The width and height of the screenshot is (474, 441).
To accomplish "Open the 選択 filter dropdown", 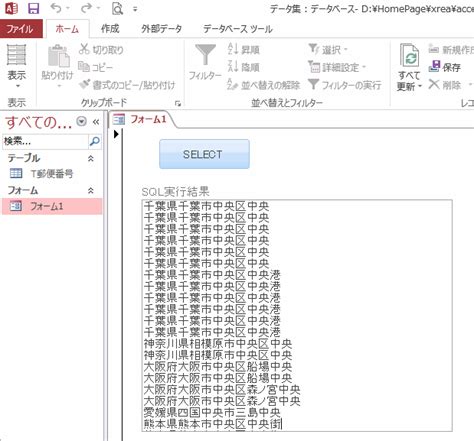I will pyautogui.click(x=328, y=50).
